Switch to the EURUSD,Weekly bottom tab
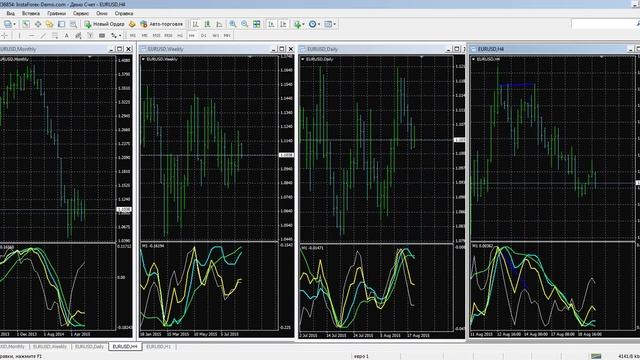 [50, 347]
